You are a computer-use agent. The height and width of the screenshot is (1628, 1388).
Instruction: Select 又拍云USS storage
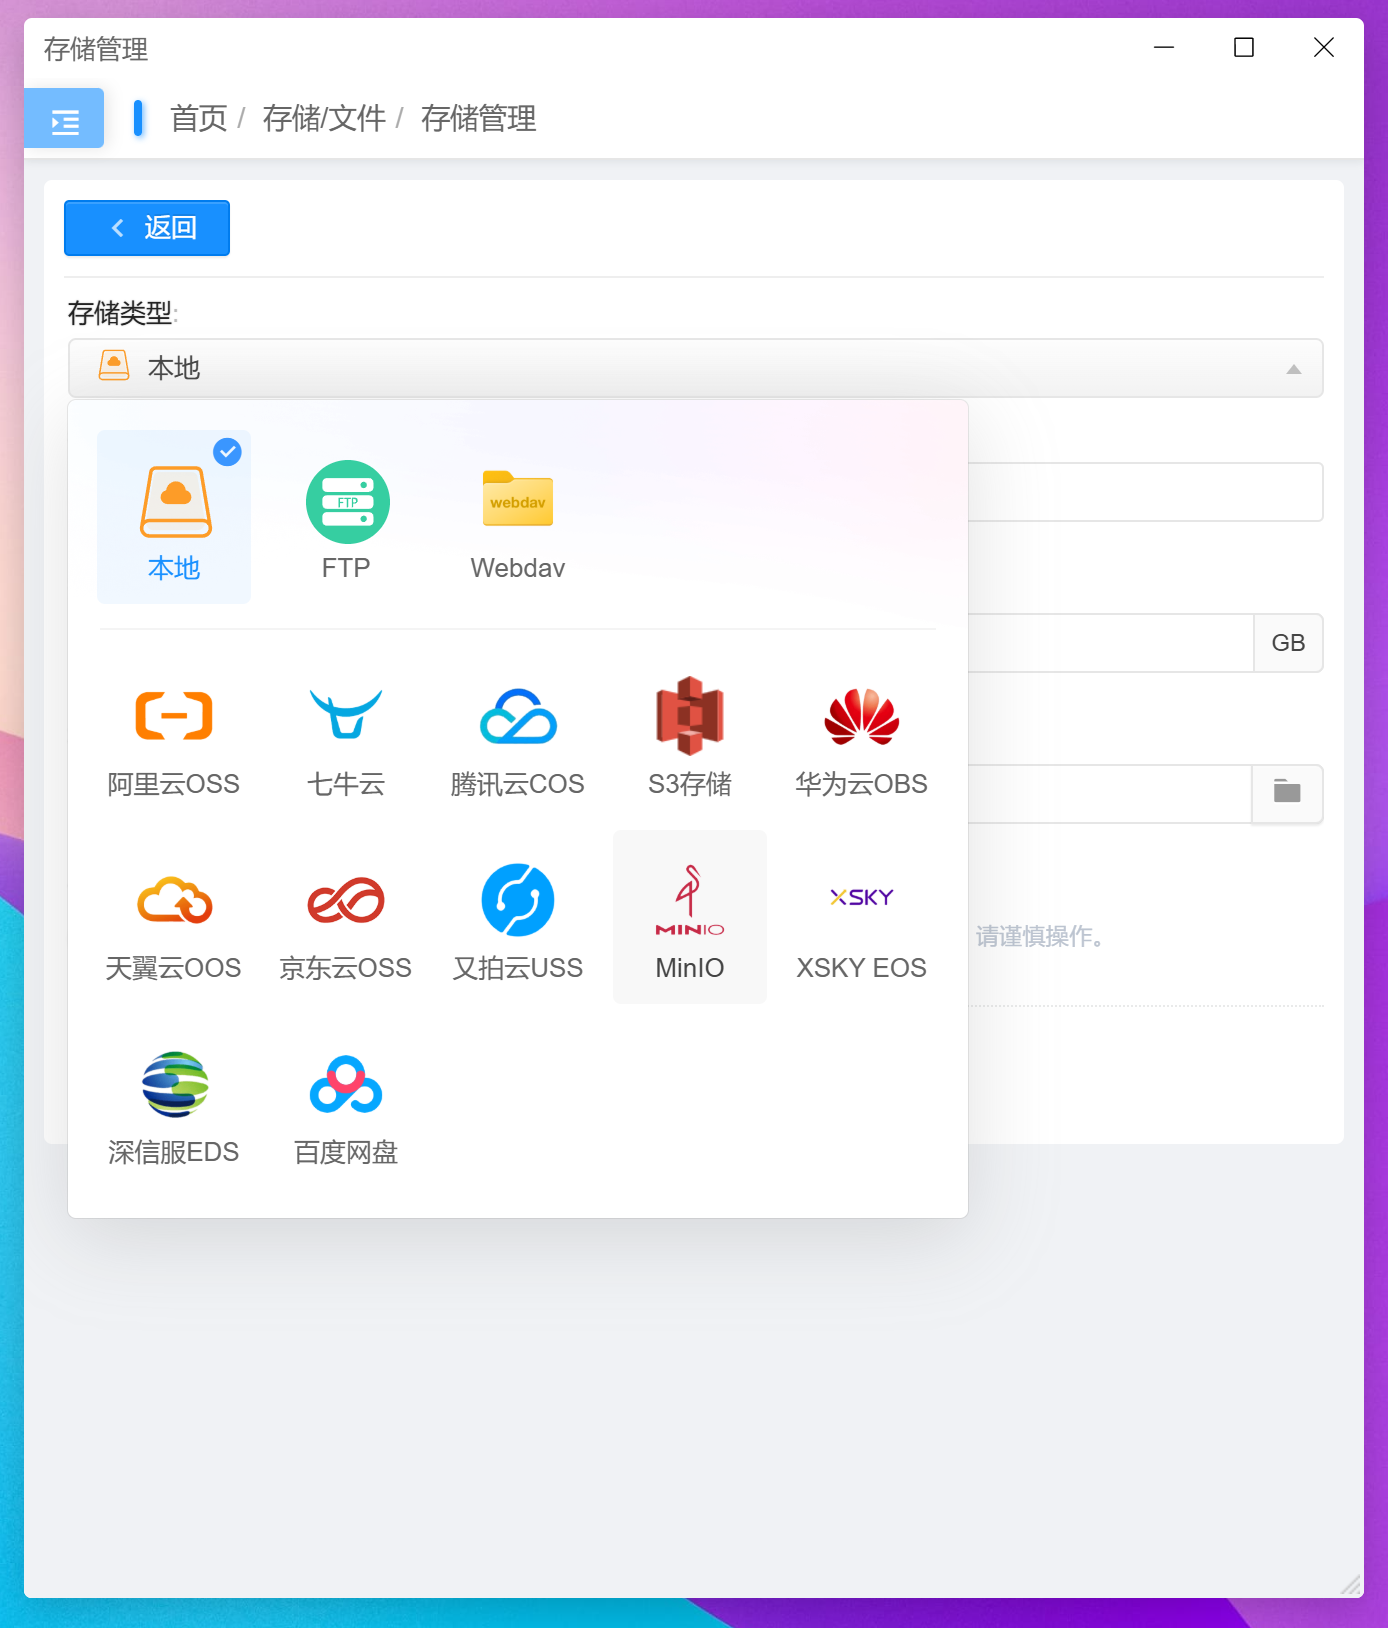518,917
